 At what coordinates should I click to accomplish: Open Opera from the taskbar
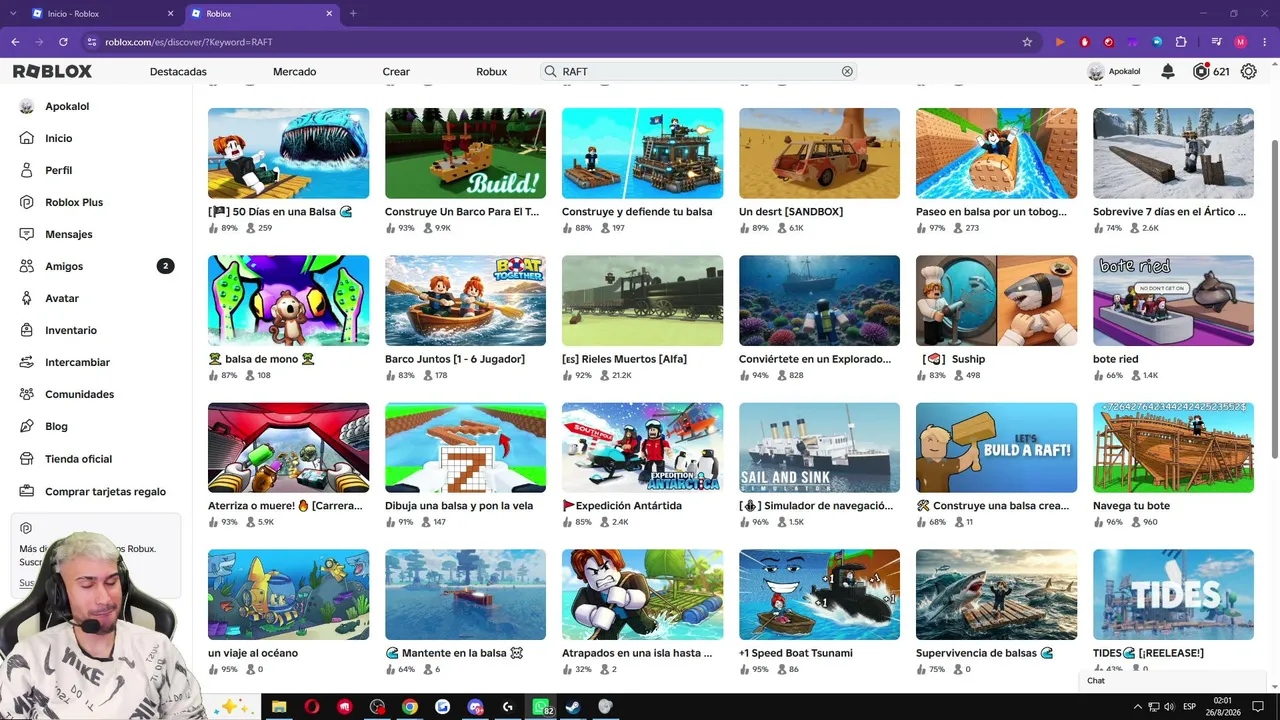[312, 707]
